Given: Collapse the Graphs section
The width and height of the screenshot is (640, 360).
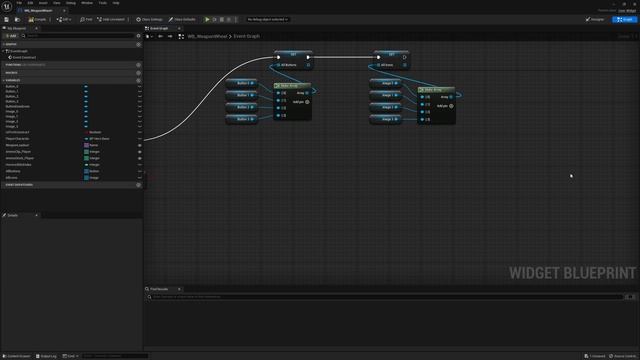Looking at the screenshot, I should click(3, 44).
